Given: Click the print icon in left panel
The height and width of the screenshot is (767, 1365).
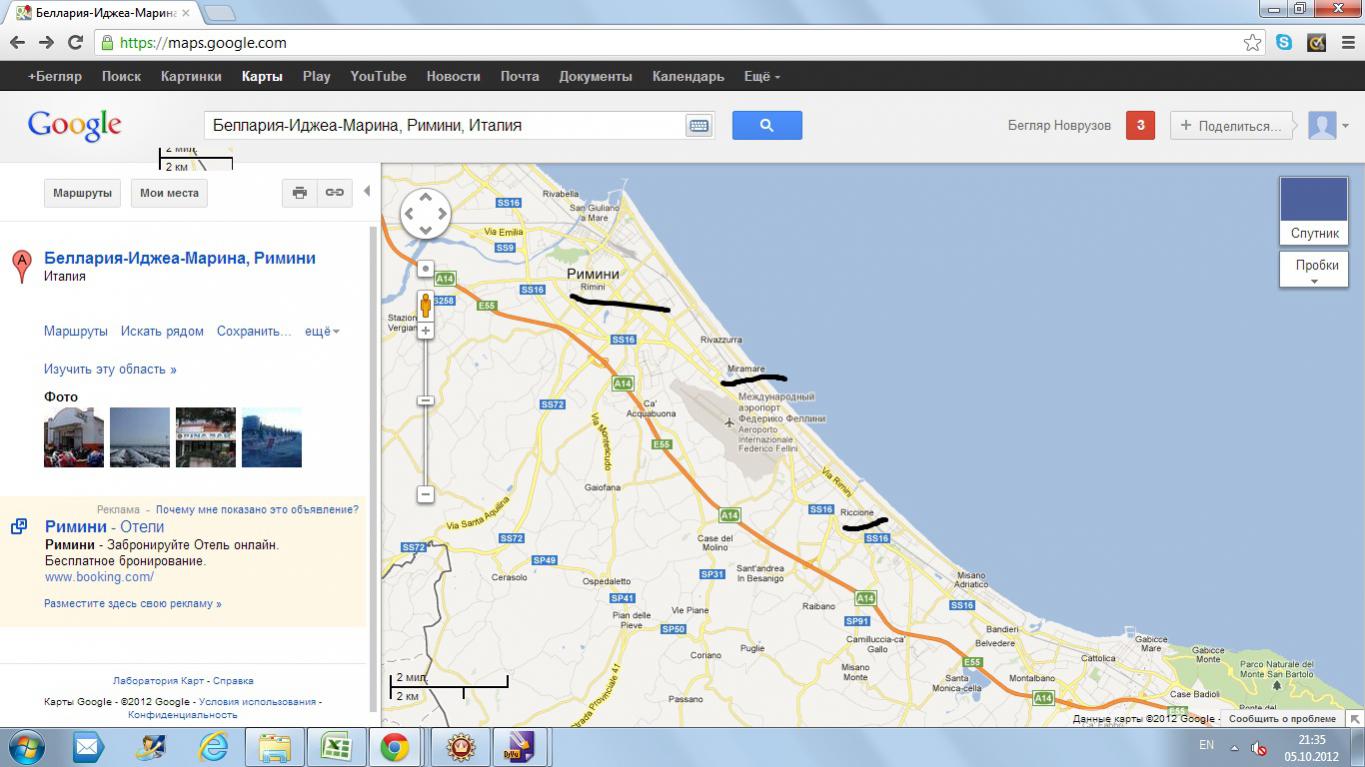Looking at the screenshot, I should pos(299,193).
